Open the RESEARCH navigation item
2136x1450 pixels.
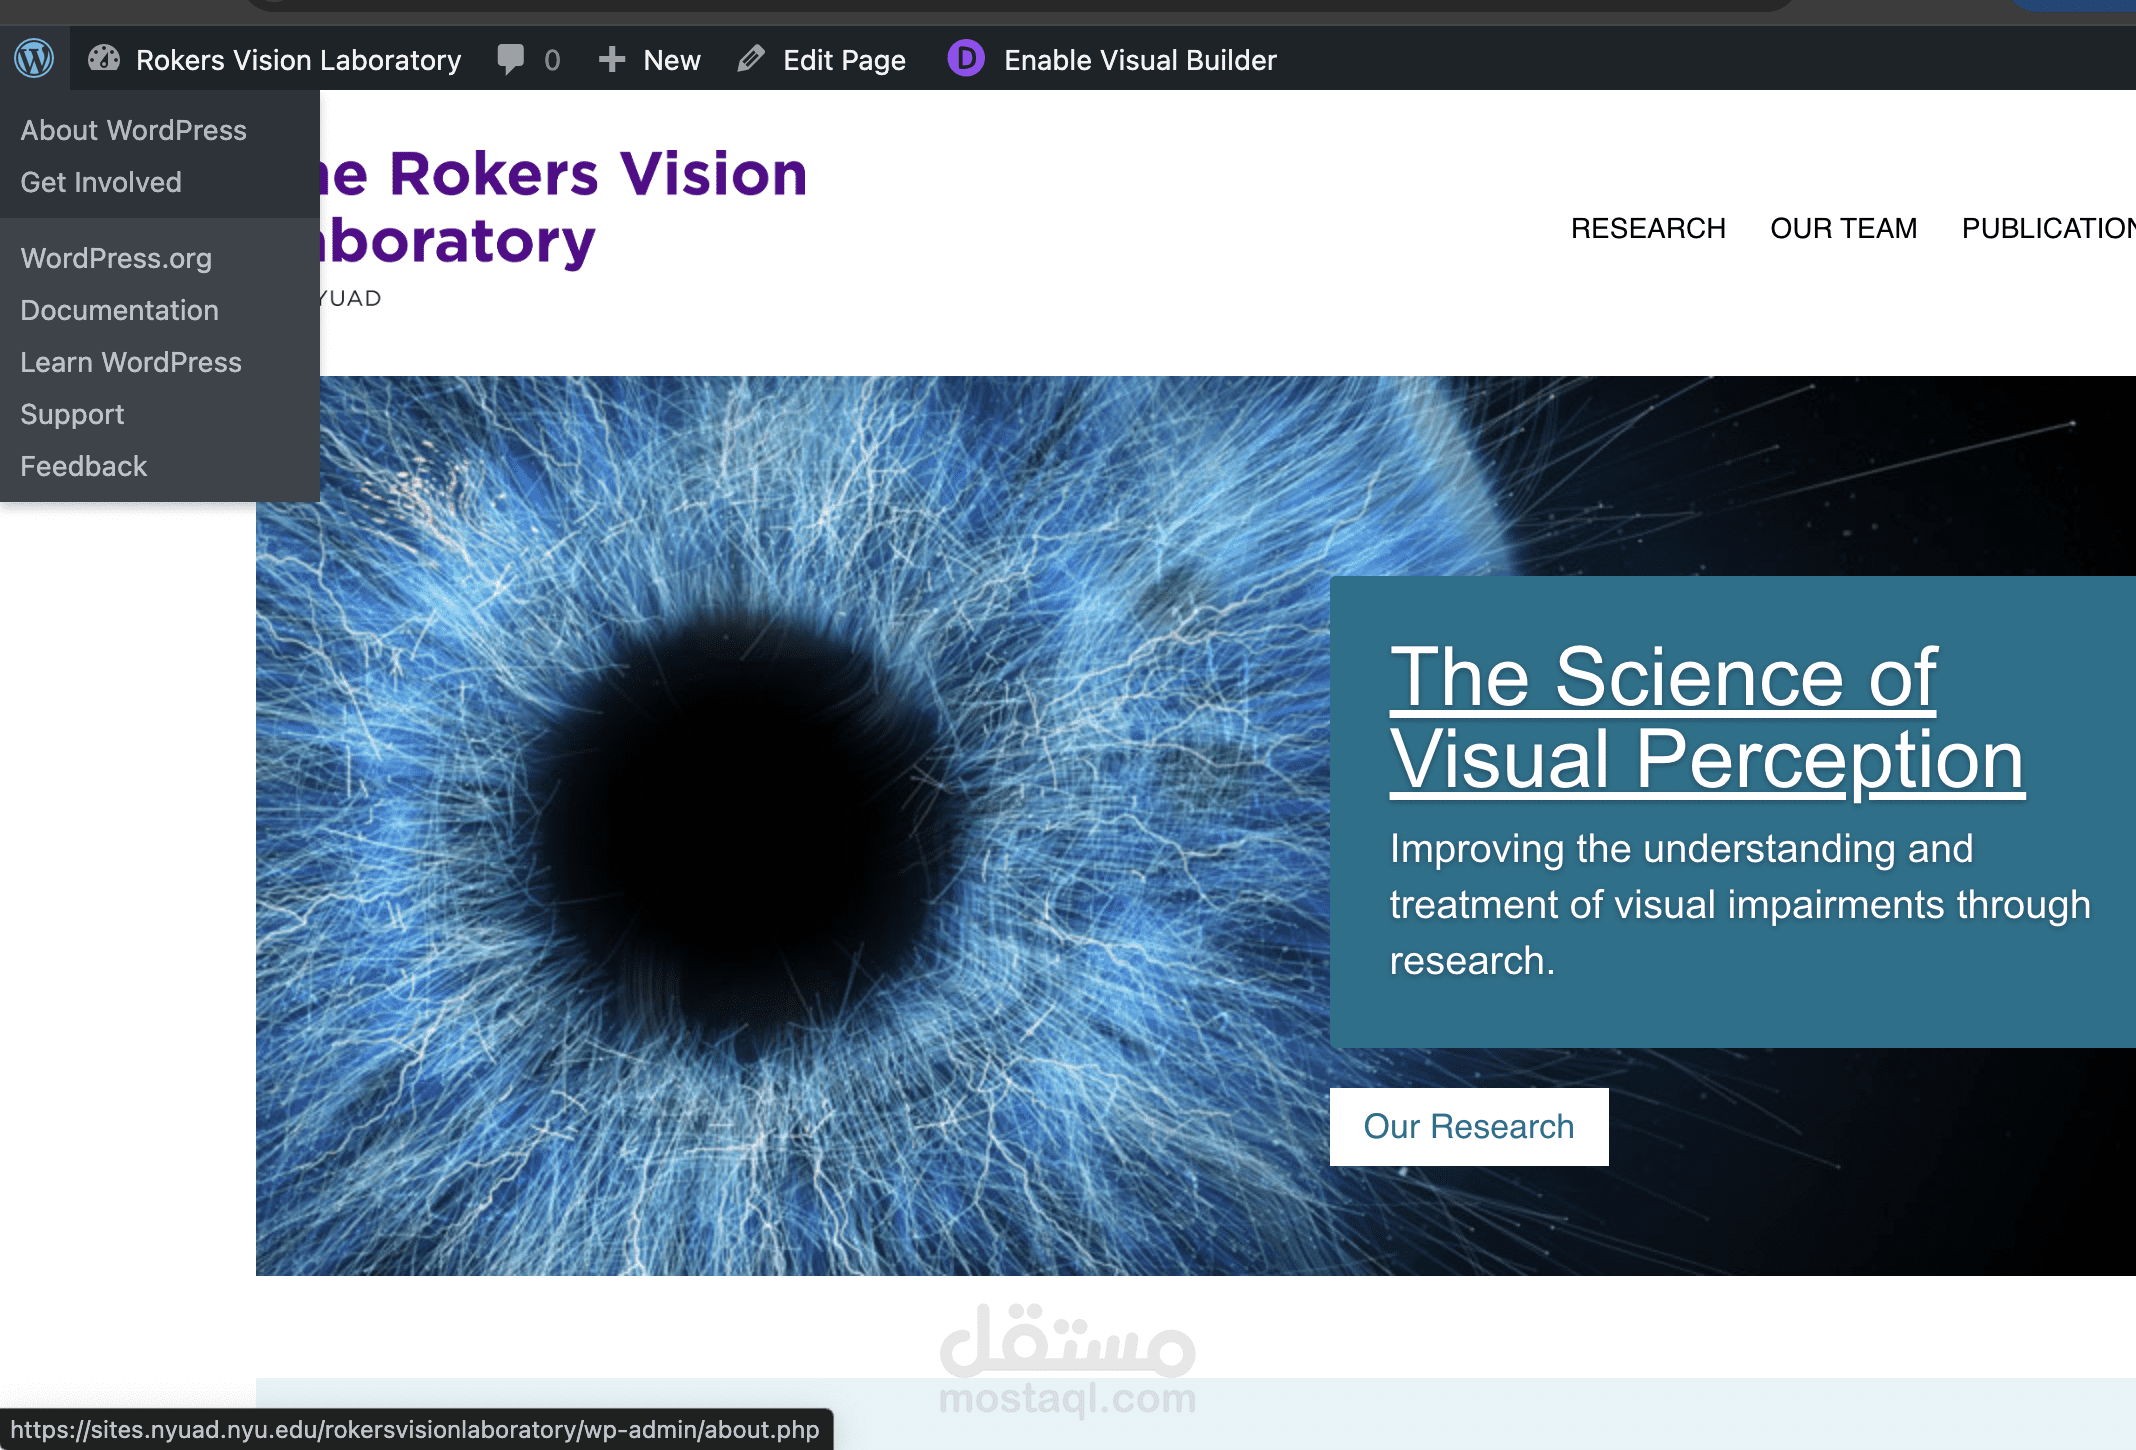1648,228
